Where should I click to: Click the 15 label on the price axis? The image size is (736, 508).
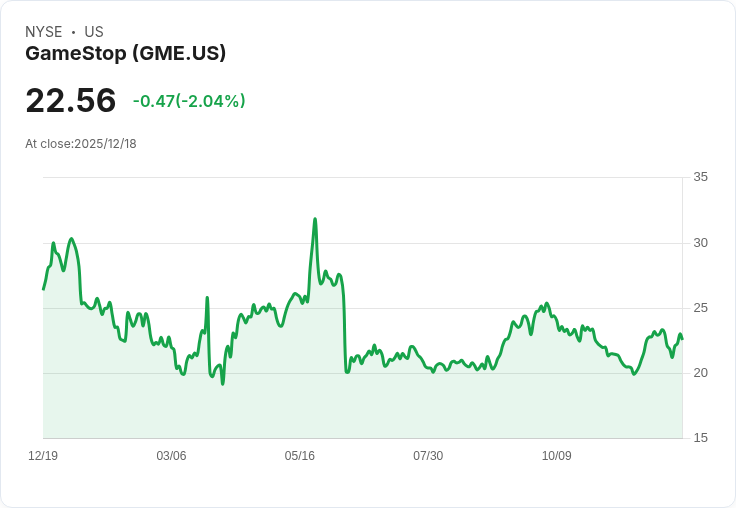click(x=700, y=438)
